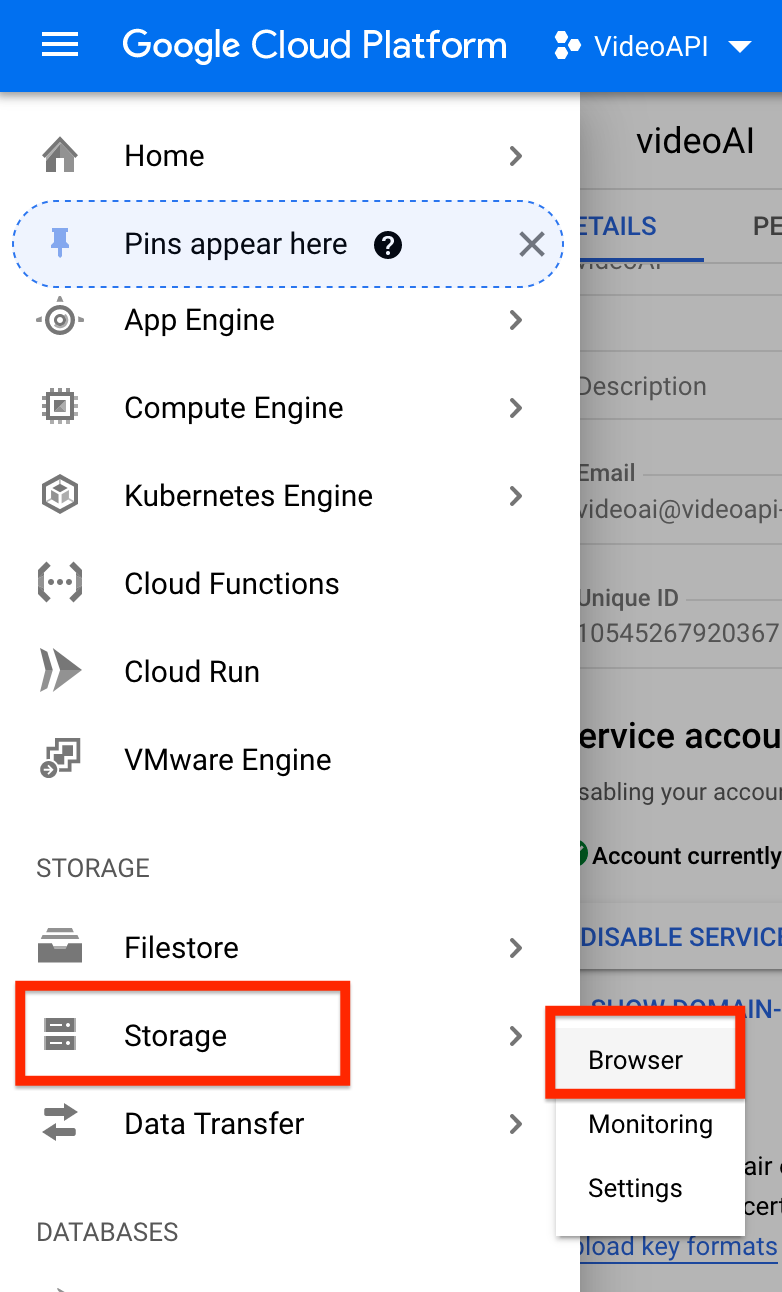Click the VMware Engine icon
The width and height of the screenshot is (782, 1292).
[60, 760]
